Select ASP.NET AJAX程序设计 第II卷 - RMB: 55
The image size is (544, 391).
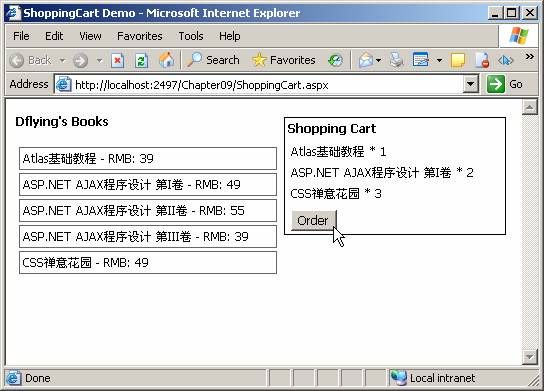pos(148,211)
